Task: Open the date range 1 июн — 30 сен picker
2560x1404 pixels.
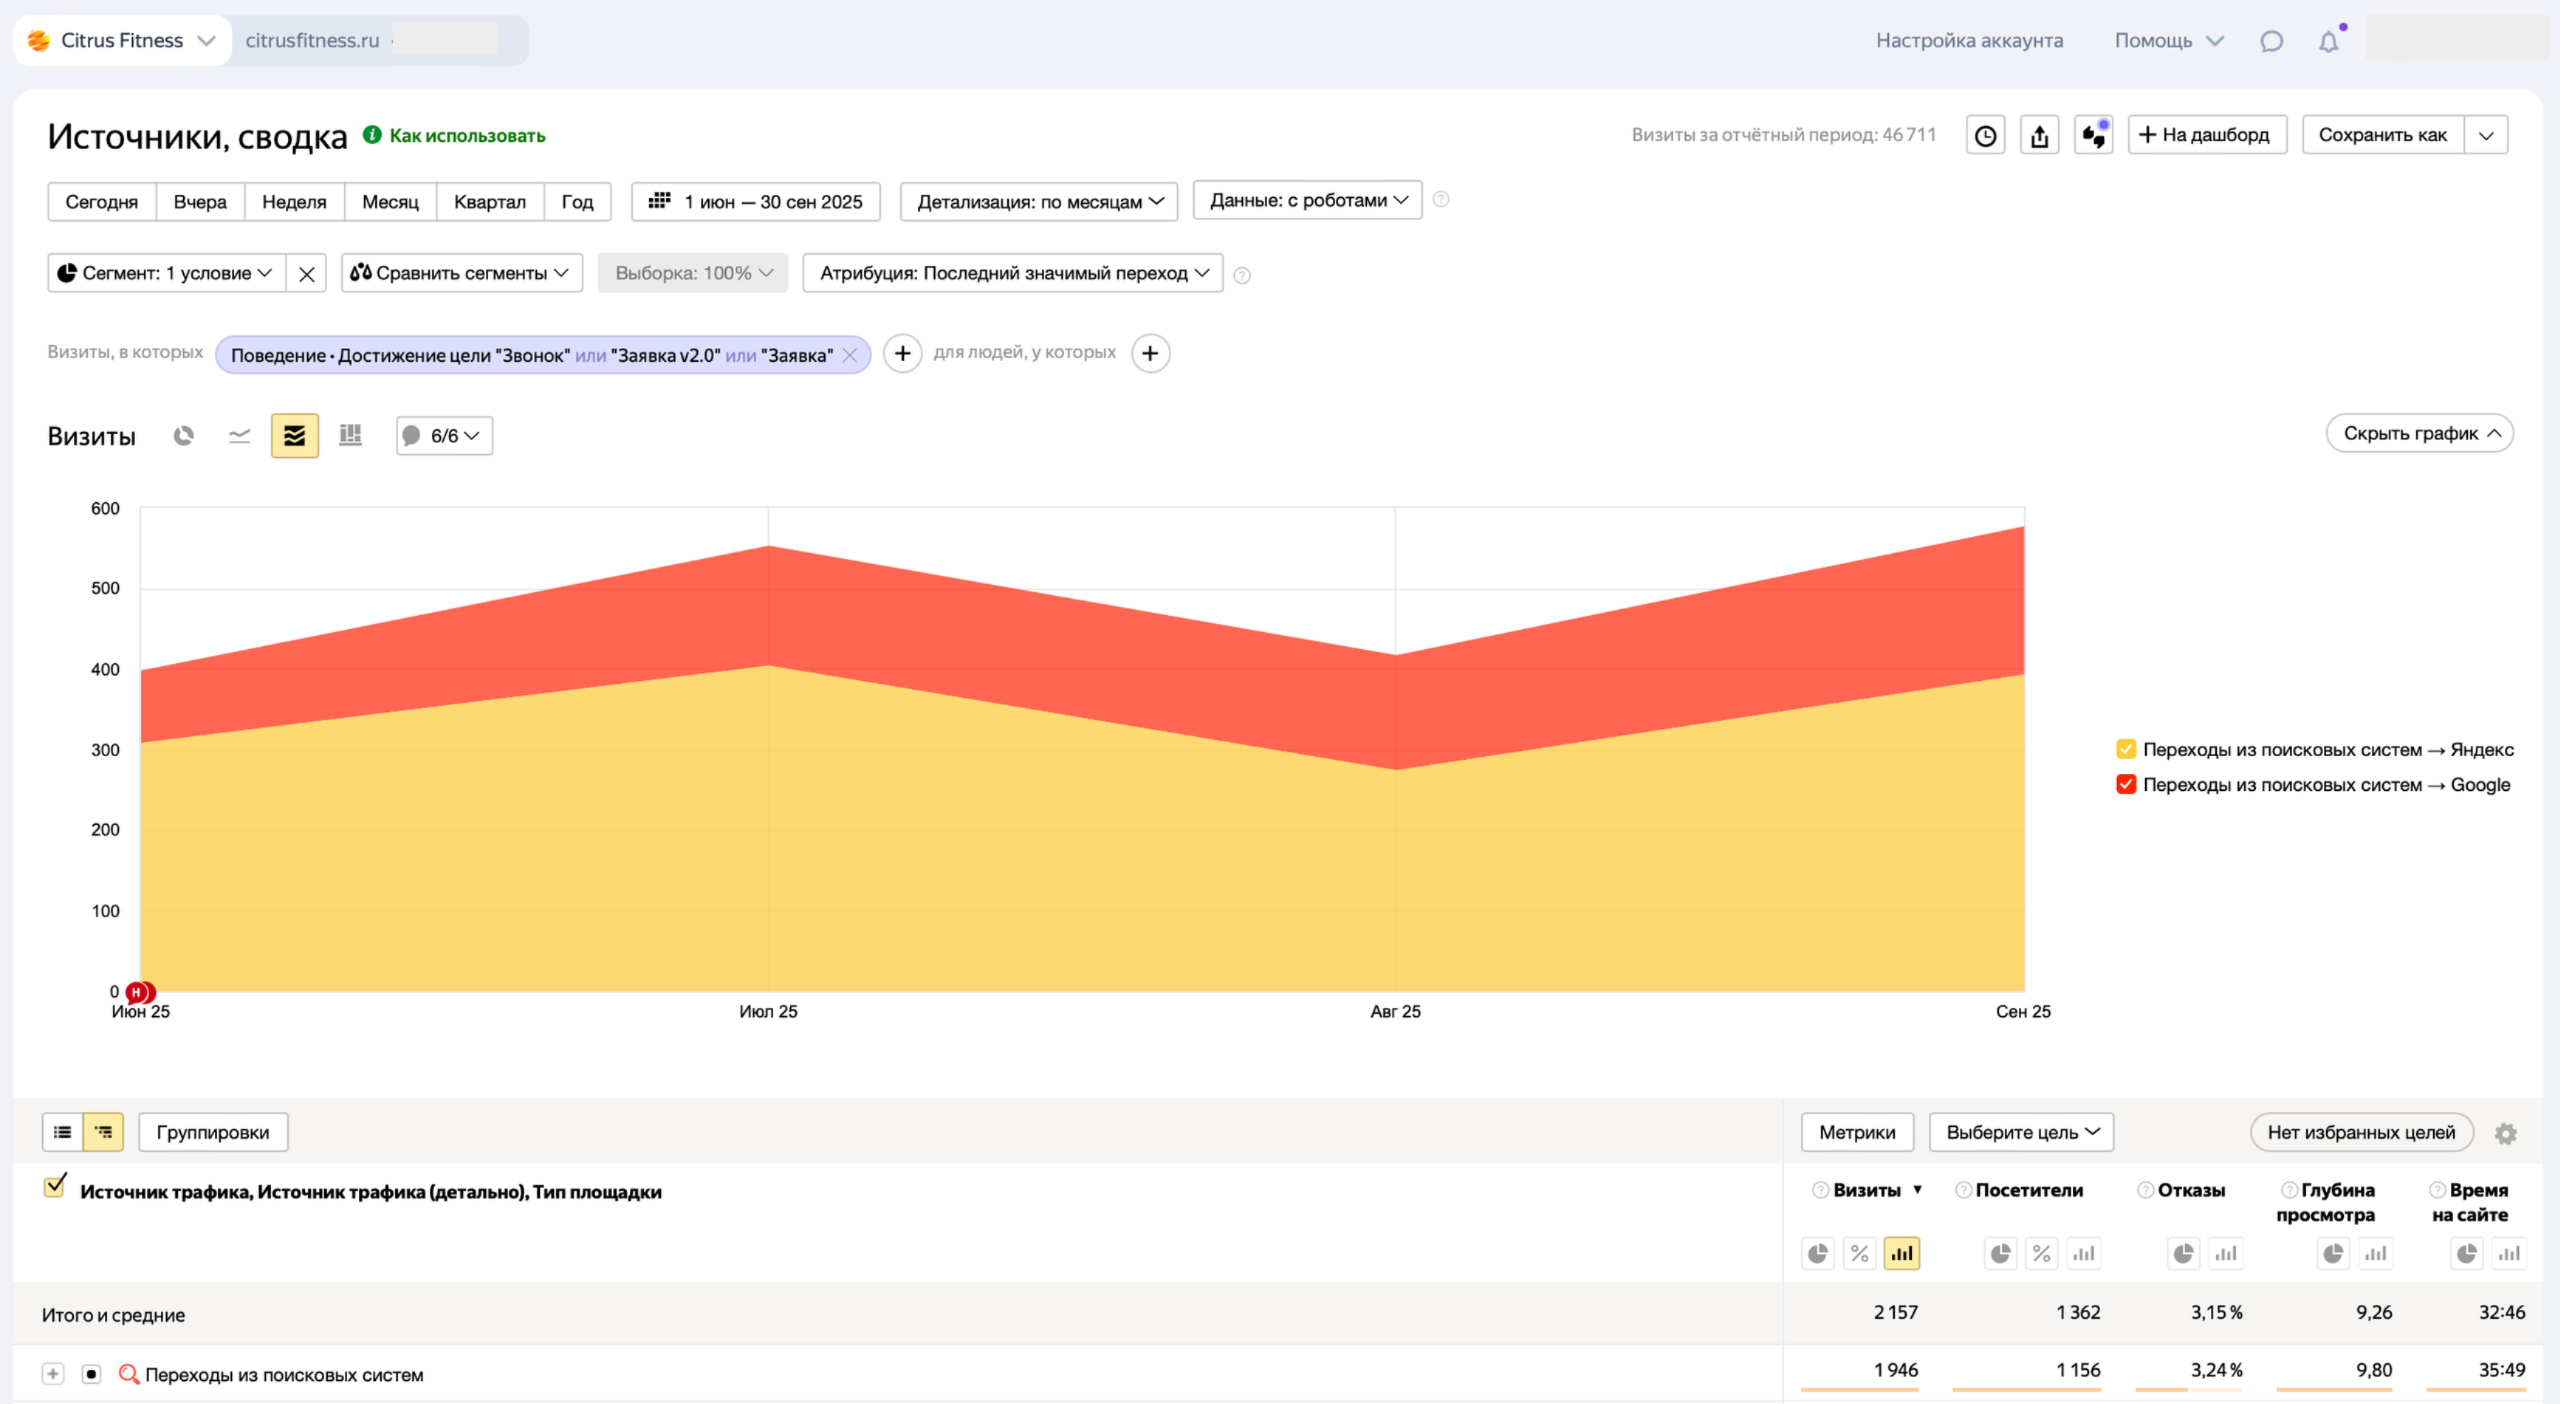Action: pos(756,202)
